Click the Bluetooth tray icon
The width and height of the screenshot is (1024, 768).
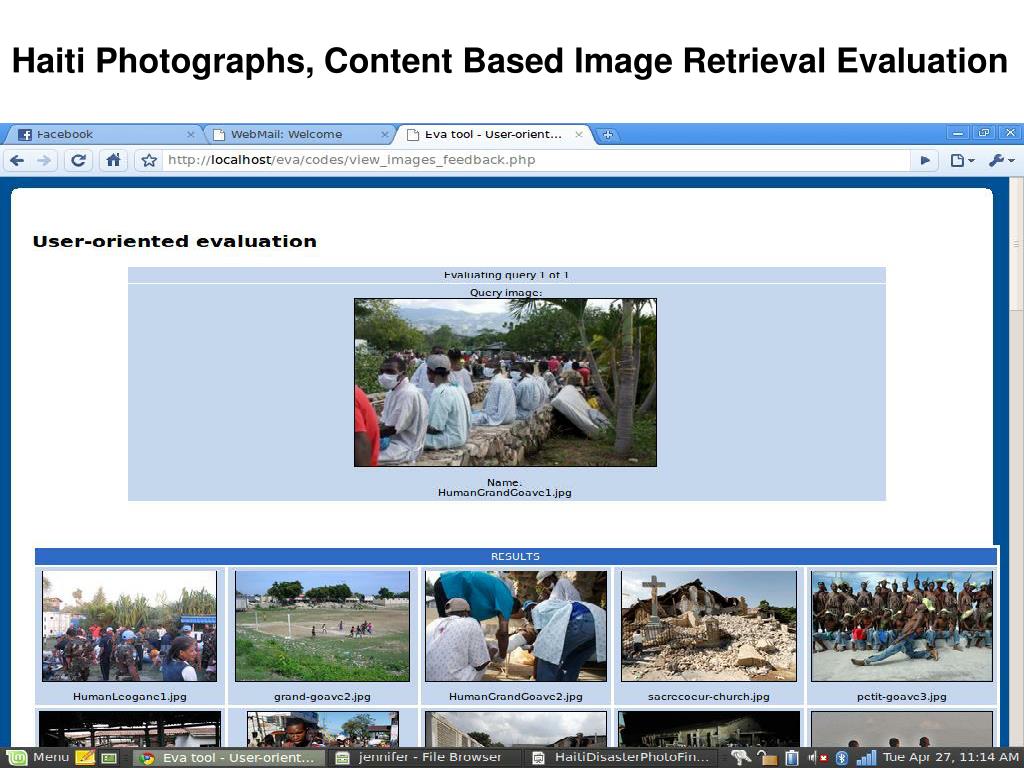pyautogui.click(x=842, y=758)
